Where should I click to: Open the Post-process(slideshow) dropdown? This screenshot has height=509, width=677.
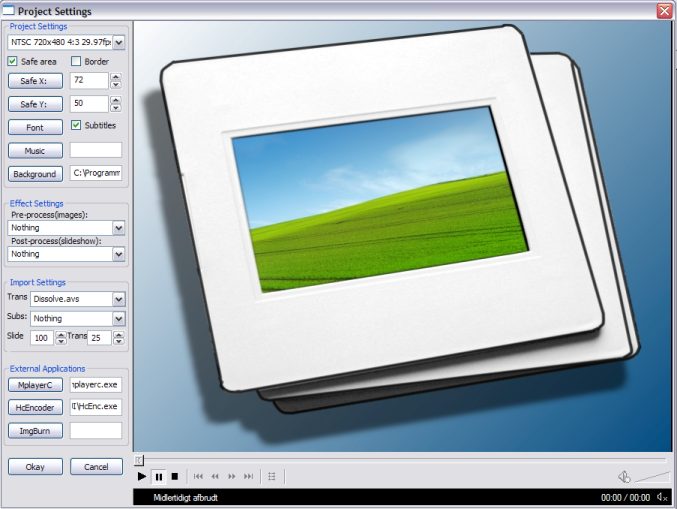119,254
